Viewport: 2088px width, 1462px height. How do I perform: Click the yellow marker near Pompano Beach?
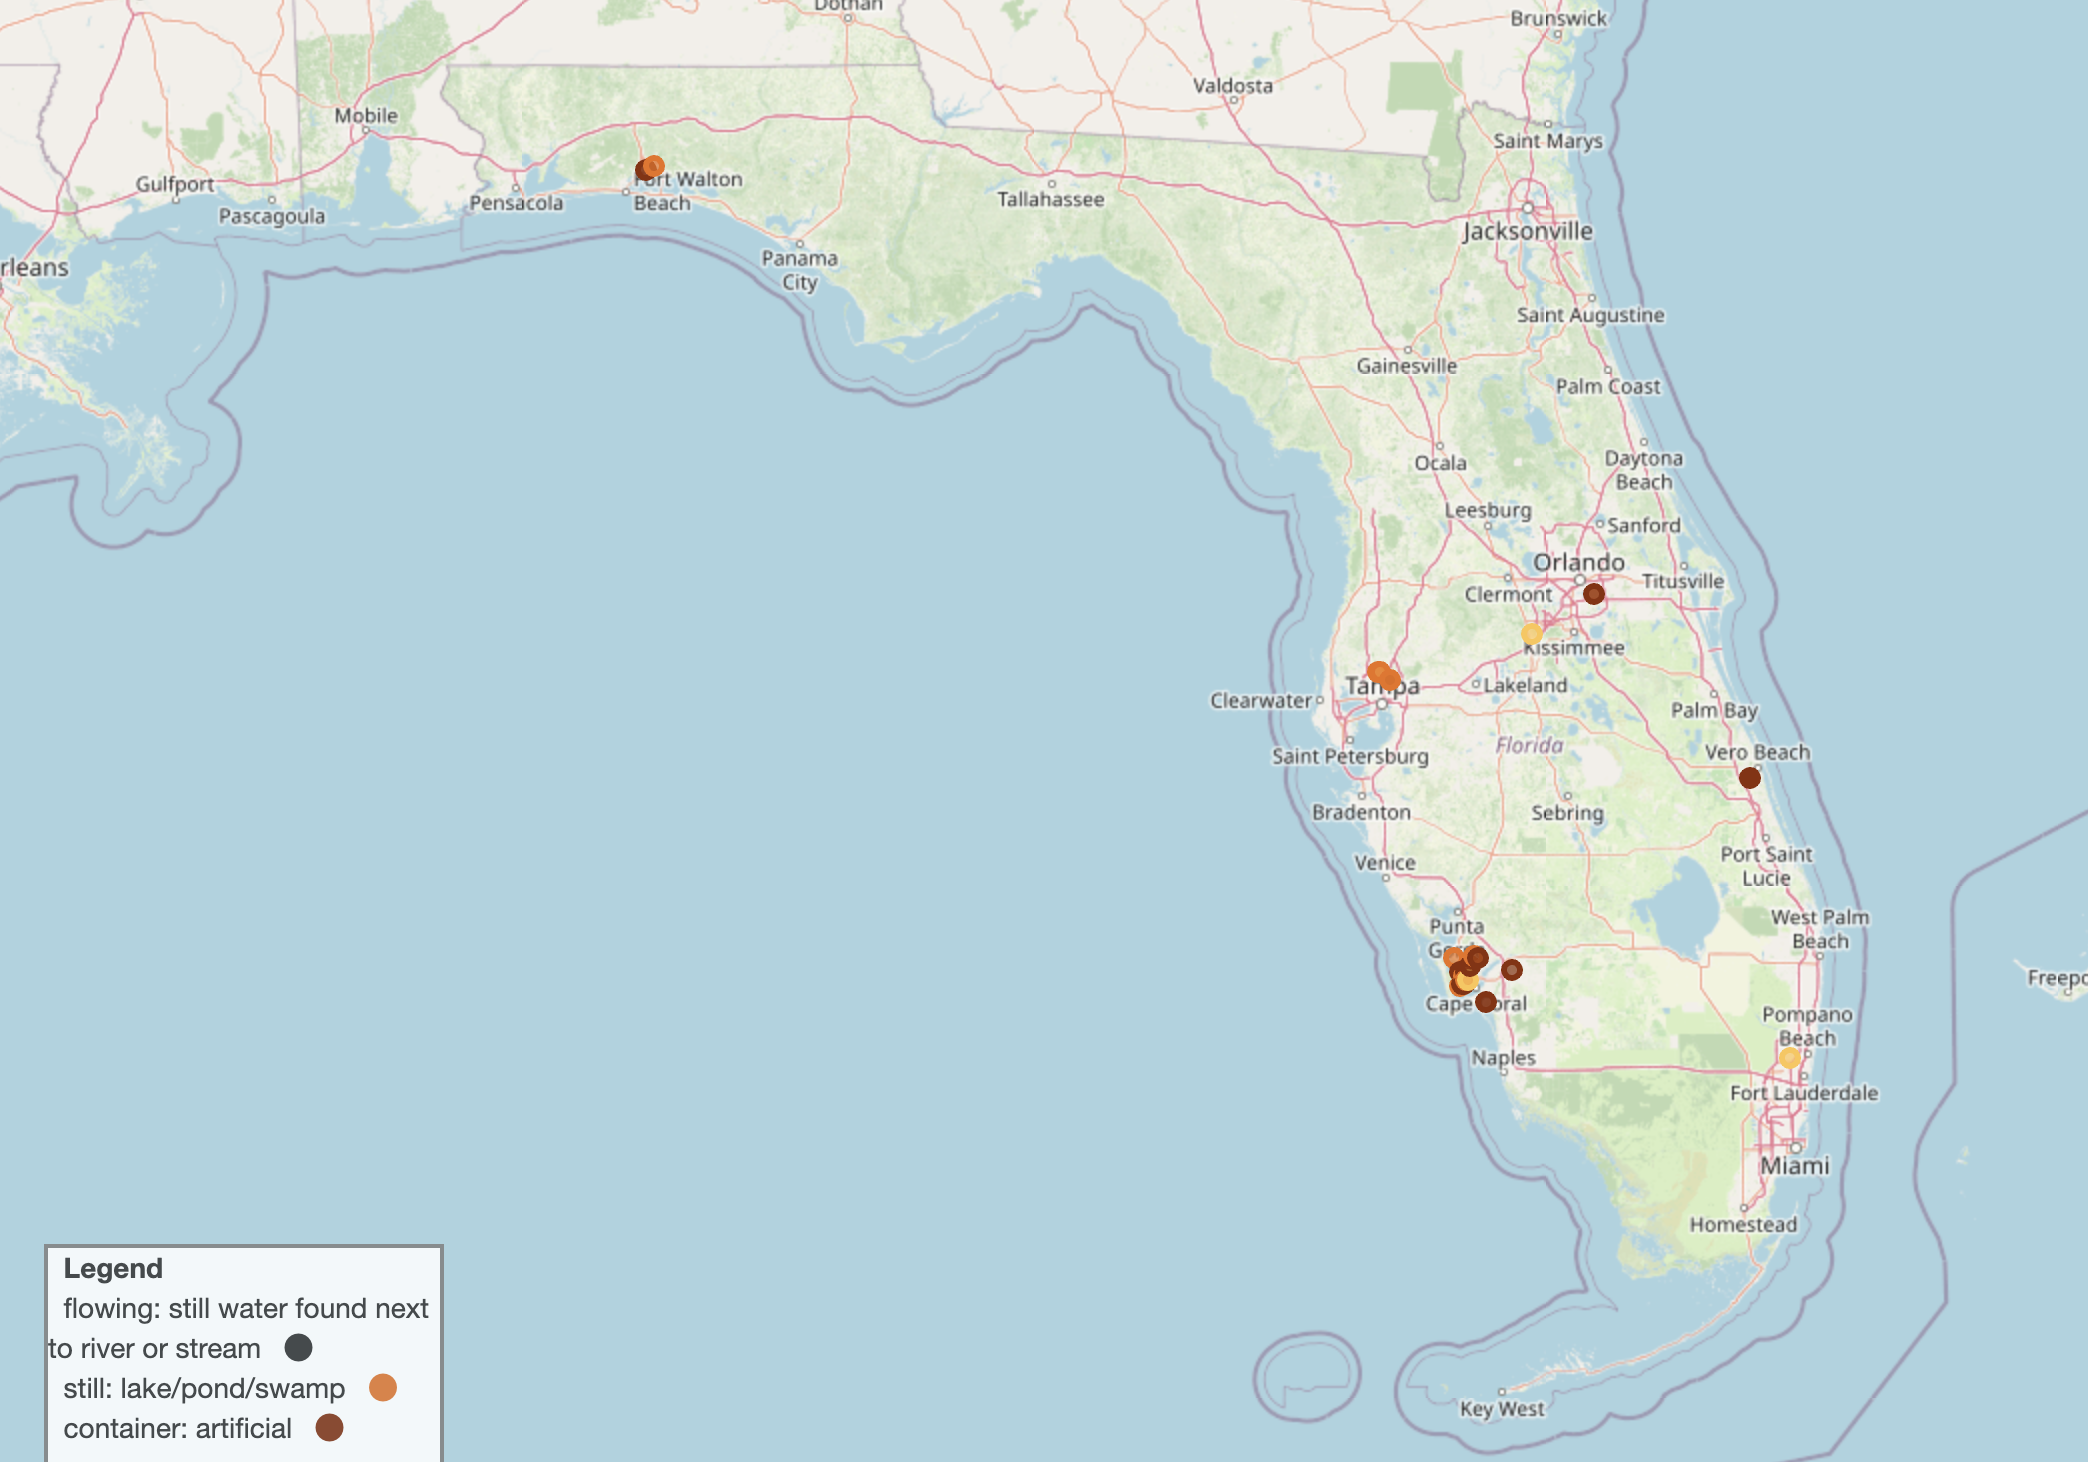pos(1789,1058)
